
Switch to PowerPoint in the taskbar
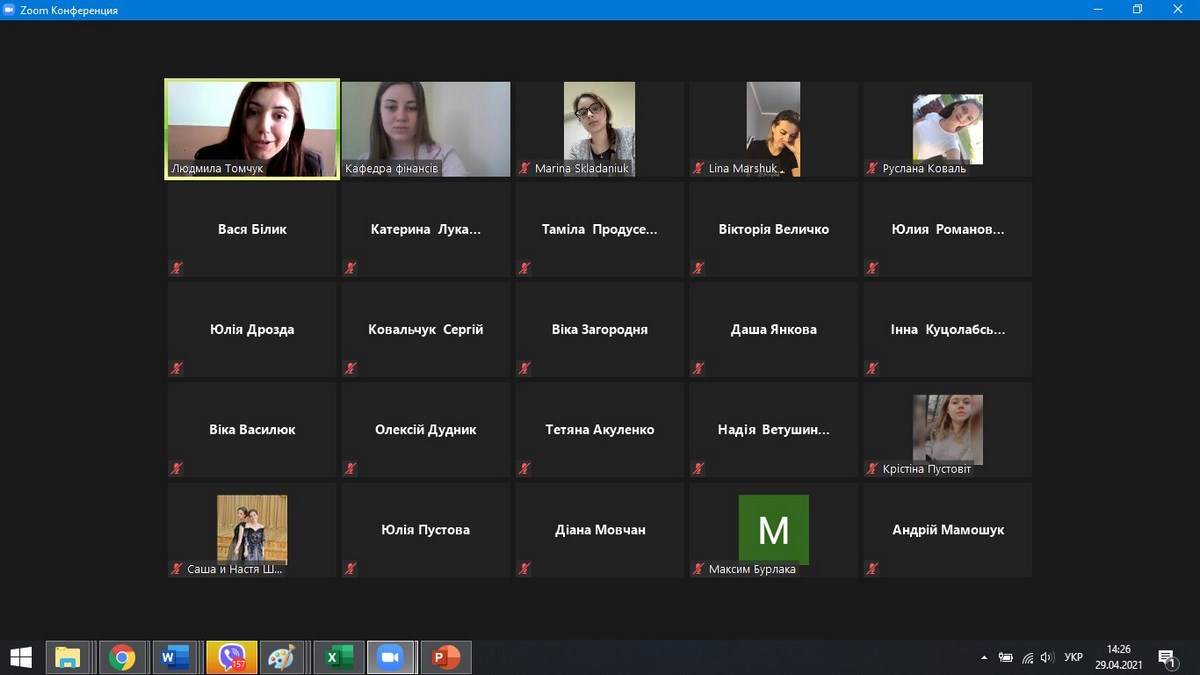445,657
